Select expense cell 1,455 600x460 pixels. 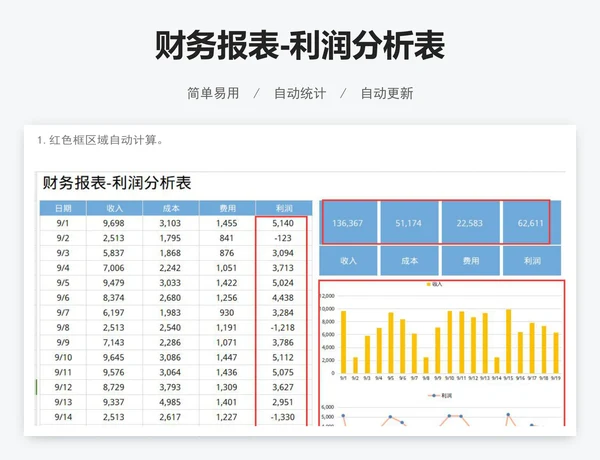227,223
